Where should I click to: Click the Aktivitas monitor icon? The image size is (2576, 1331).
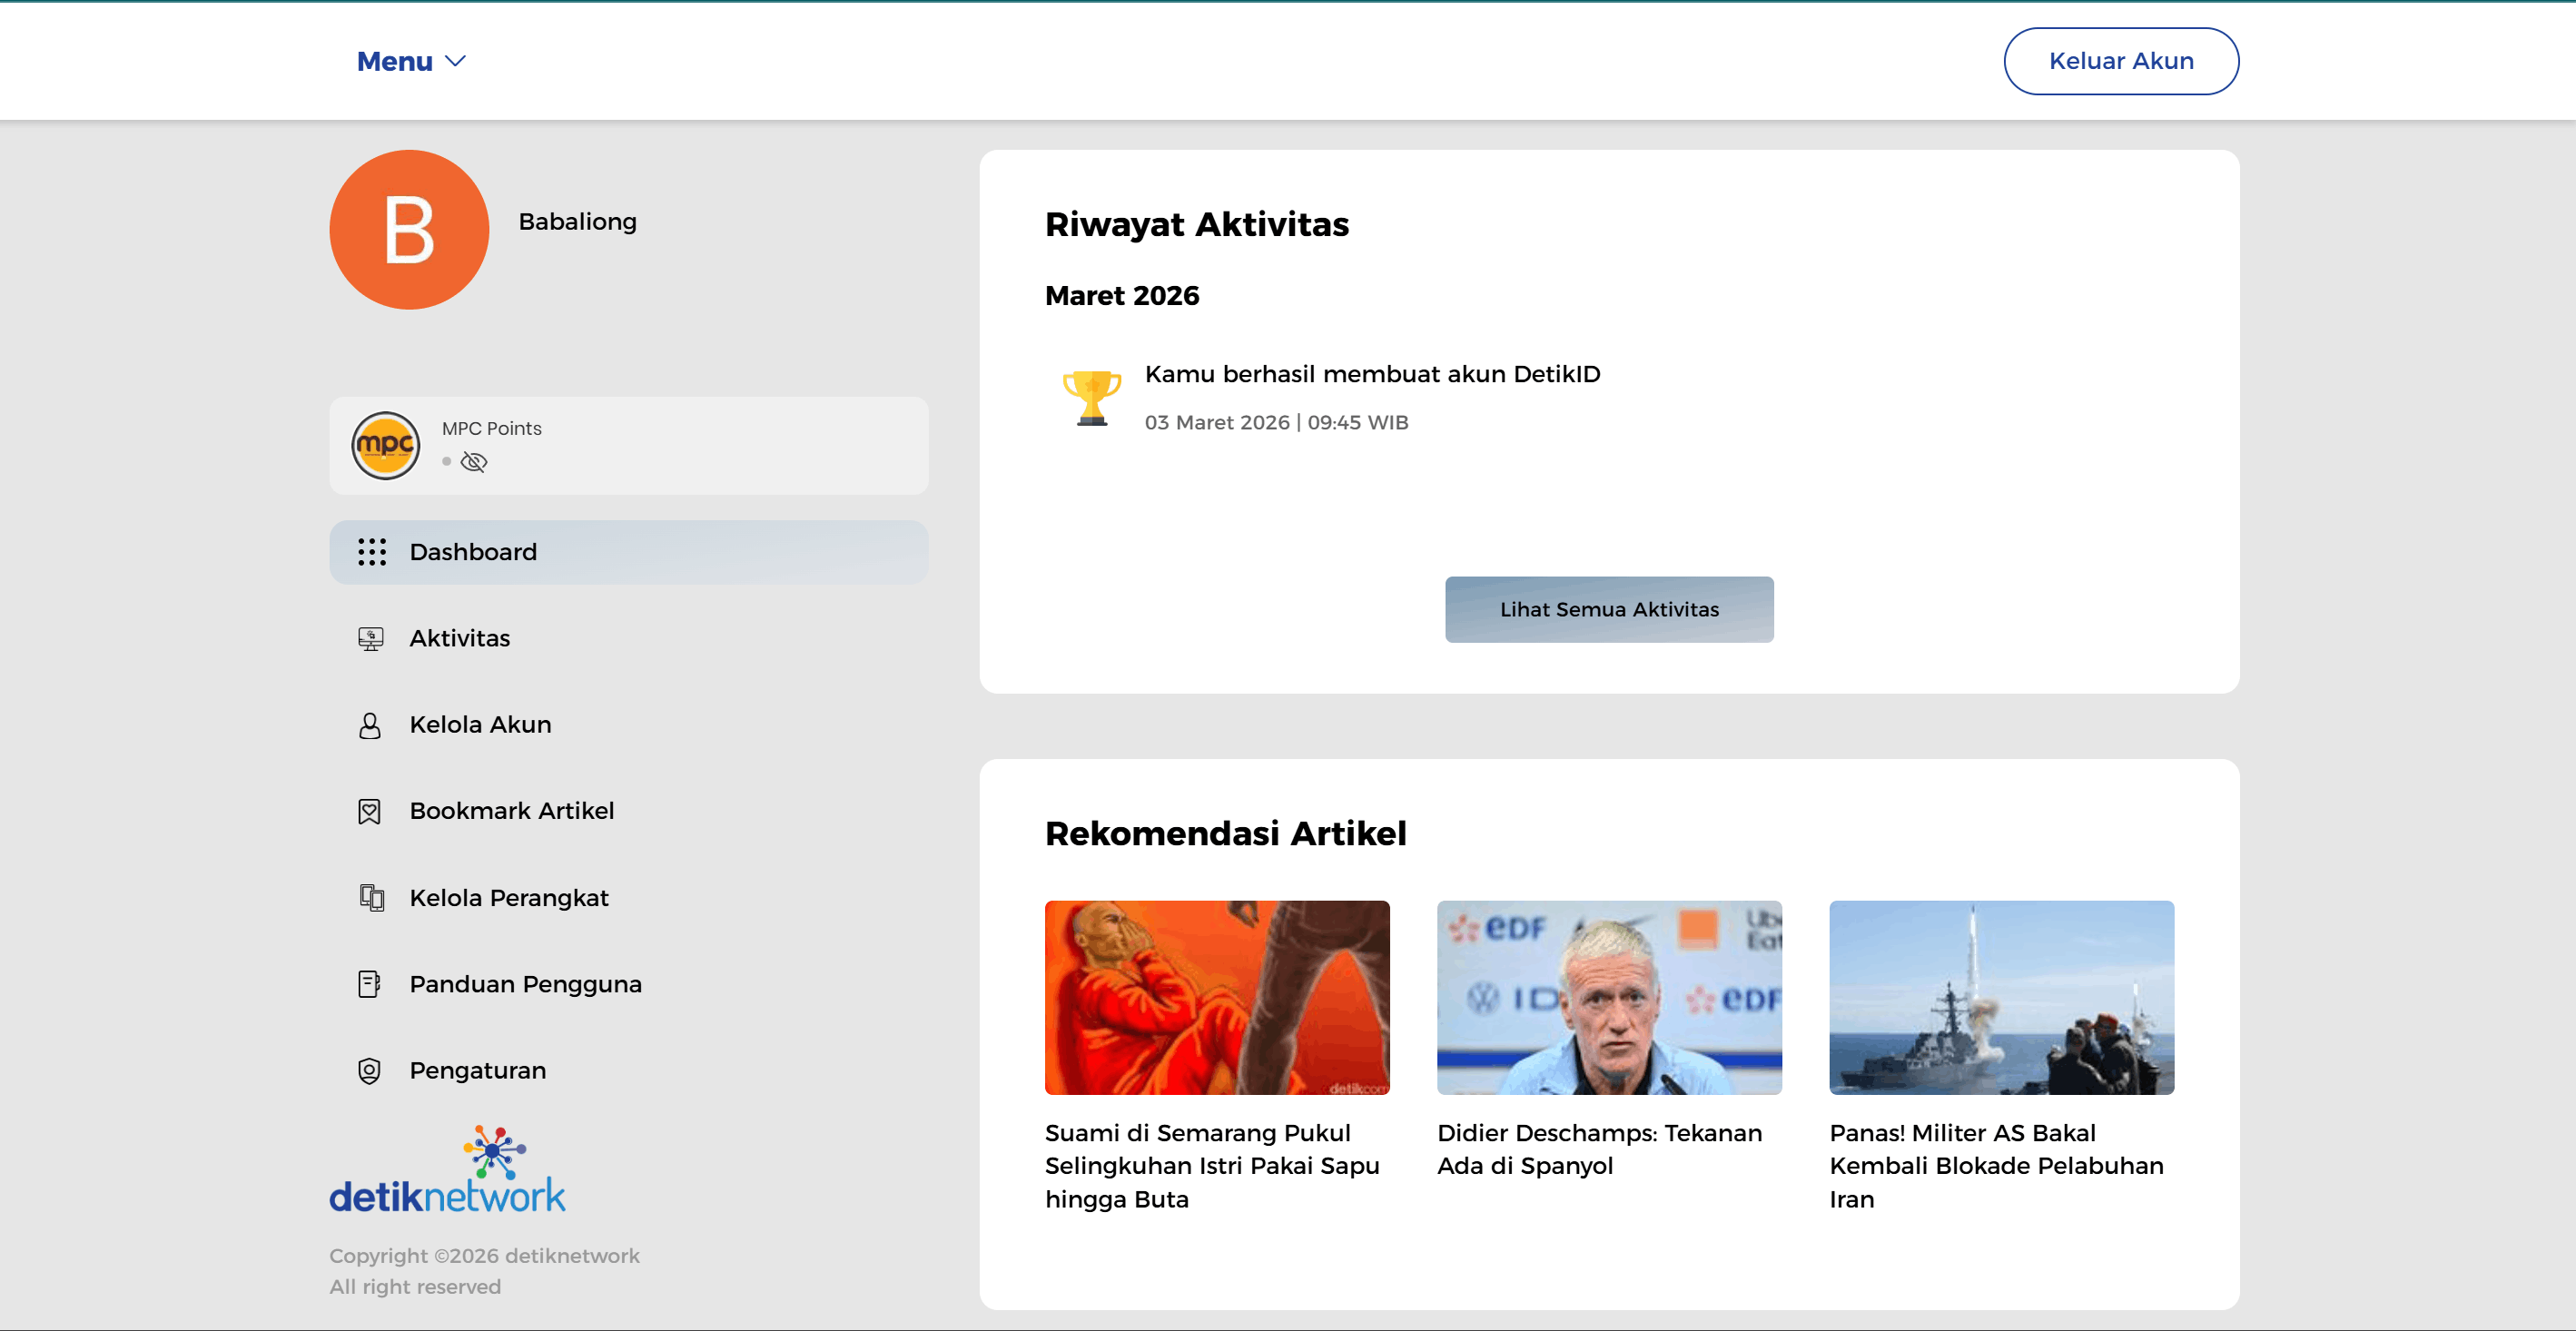point(370,638)
